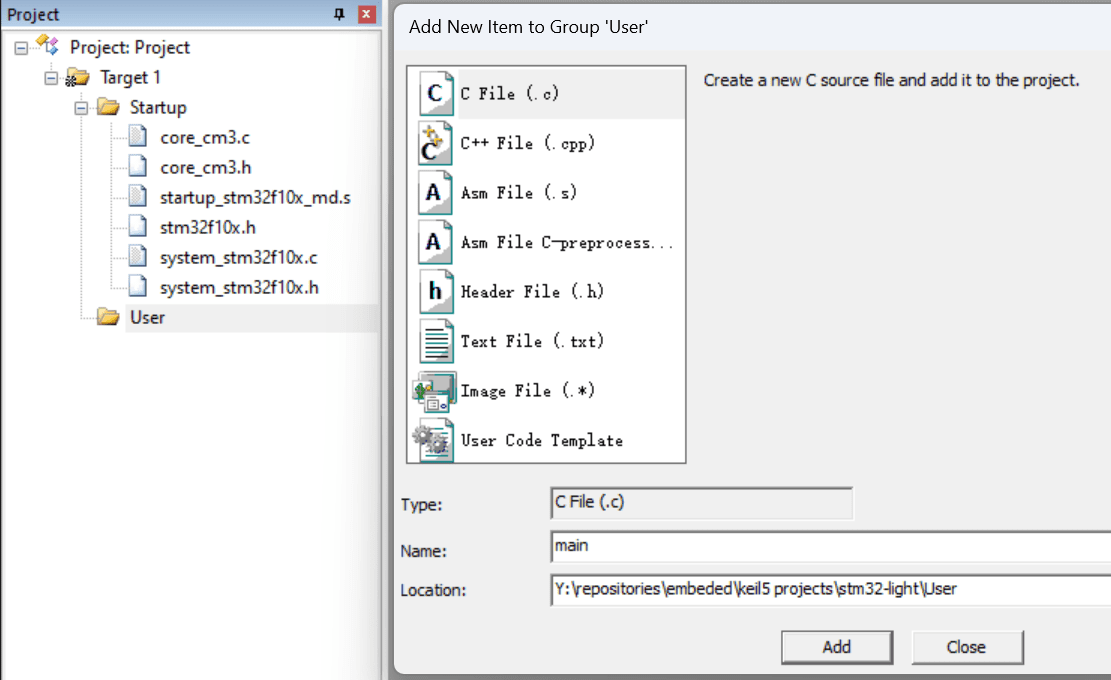Image resolution: width=1111 pixels, height=680 pixels.
Task: Choose the Text File (.txt) icon
Action: pos(436,341)
